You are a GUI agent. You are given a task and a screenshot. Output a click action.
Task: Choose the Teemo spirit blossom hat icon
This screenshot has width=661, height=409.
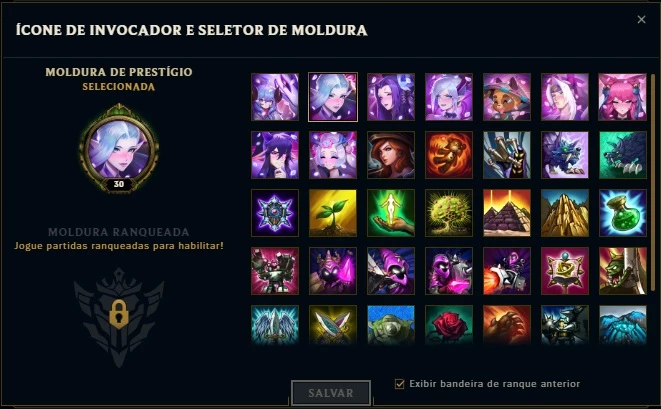click(x=507, y=97)
